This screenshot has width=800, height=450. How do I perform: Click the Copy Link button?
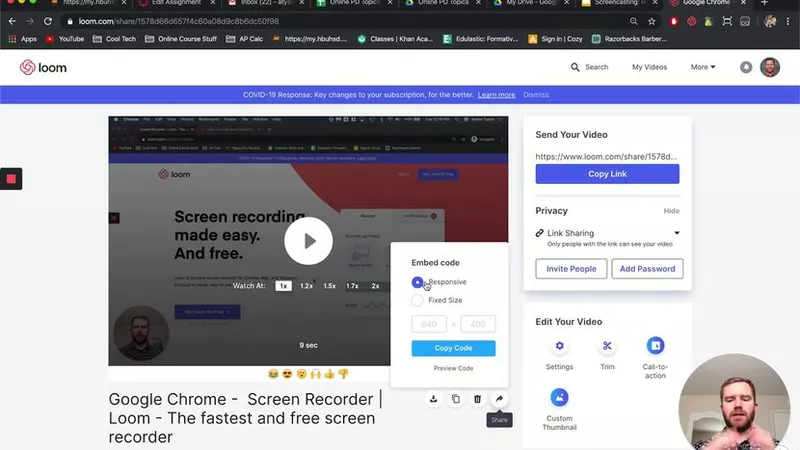point(607,174)
